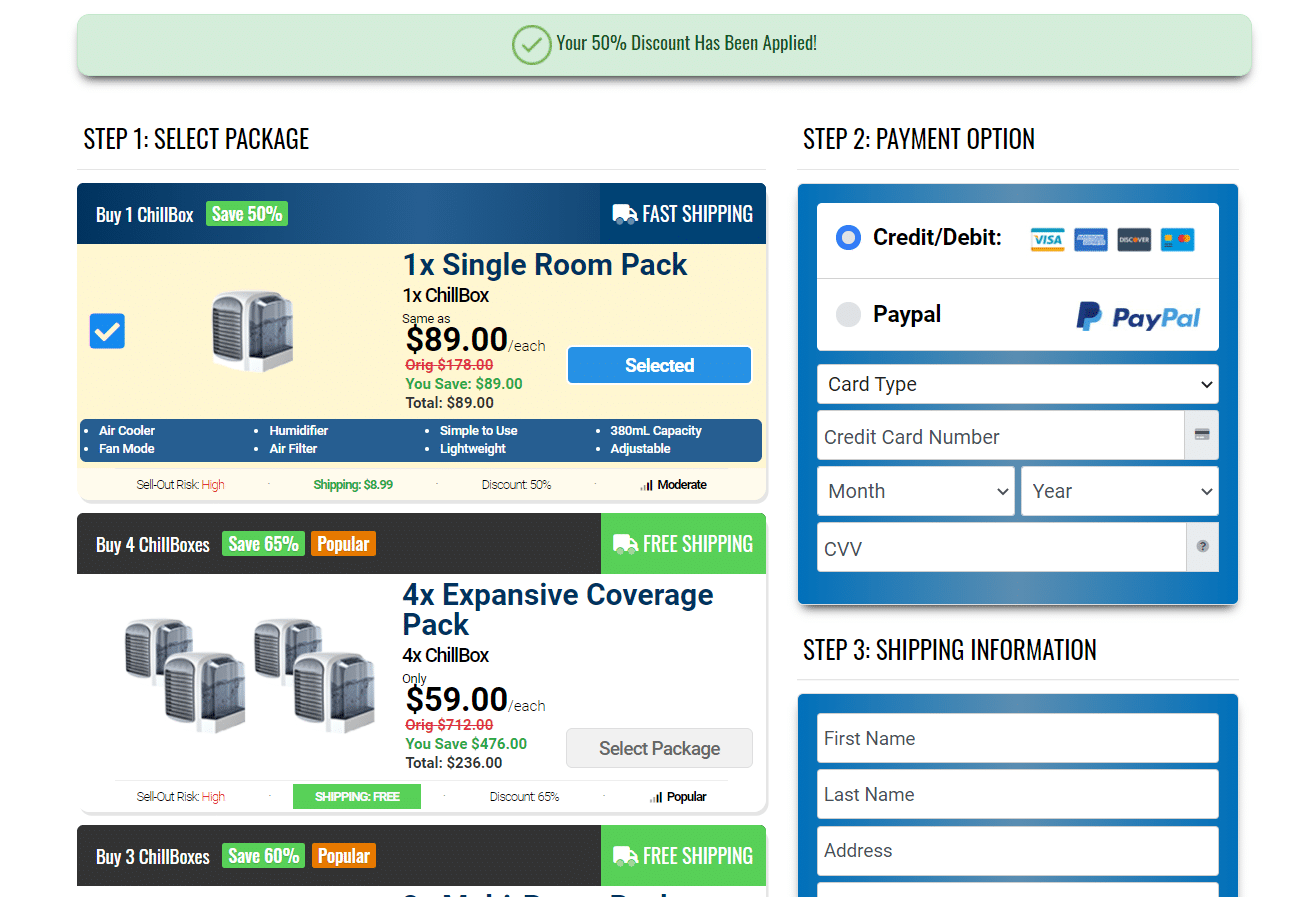
Task: Click the 'Humidifier' feature text
Action: click(299, 431)
